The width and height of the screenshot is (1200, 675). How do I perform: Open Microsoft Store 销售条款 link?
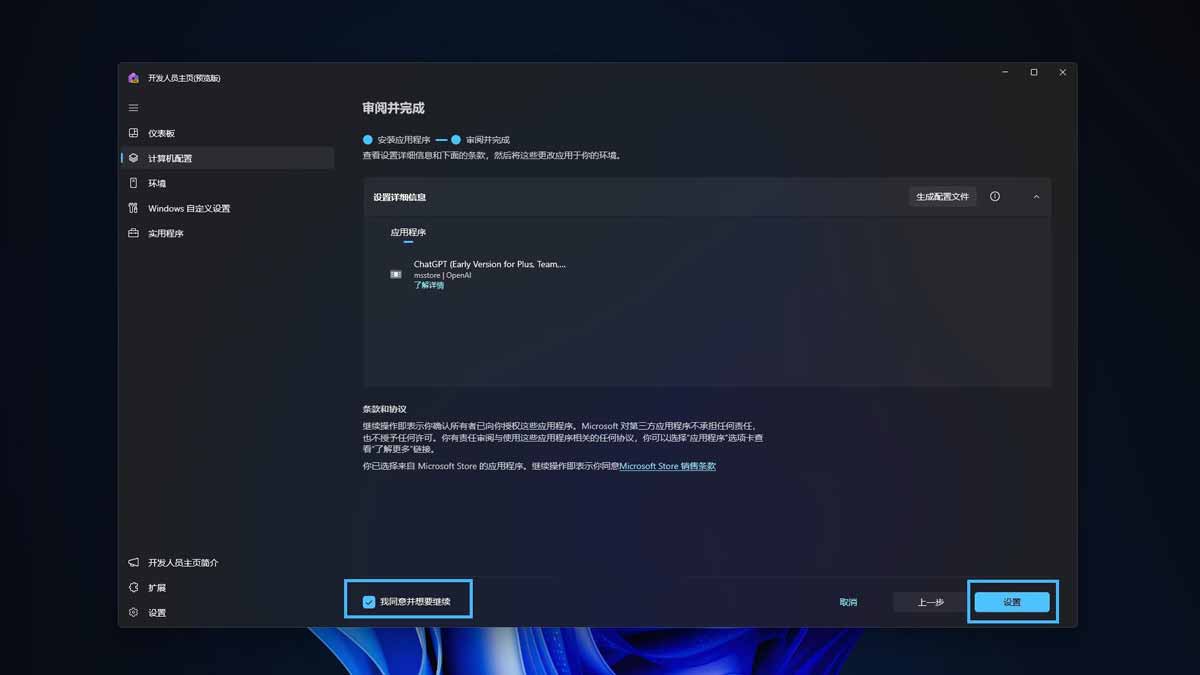(668, 466)
